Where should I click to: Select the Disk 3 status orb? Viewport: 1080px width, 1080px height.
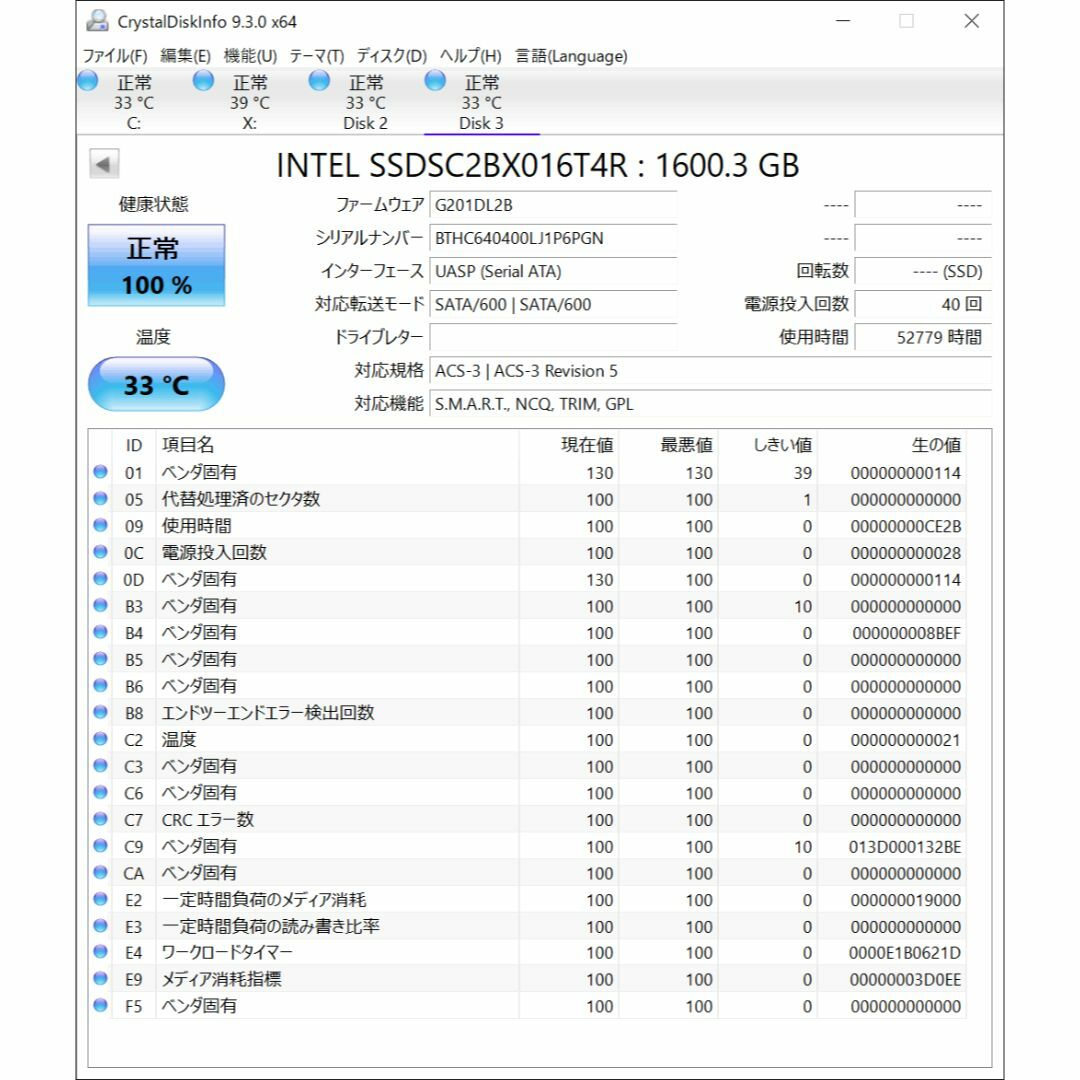tap(435, 81)
